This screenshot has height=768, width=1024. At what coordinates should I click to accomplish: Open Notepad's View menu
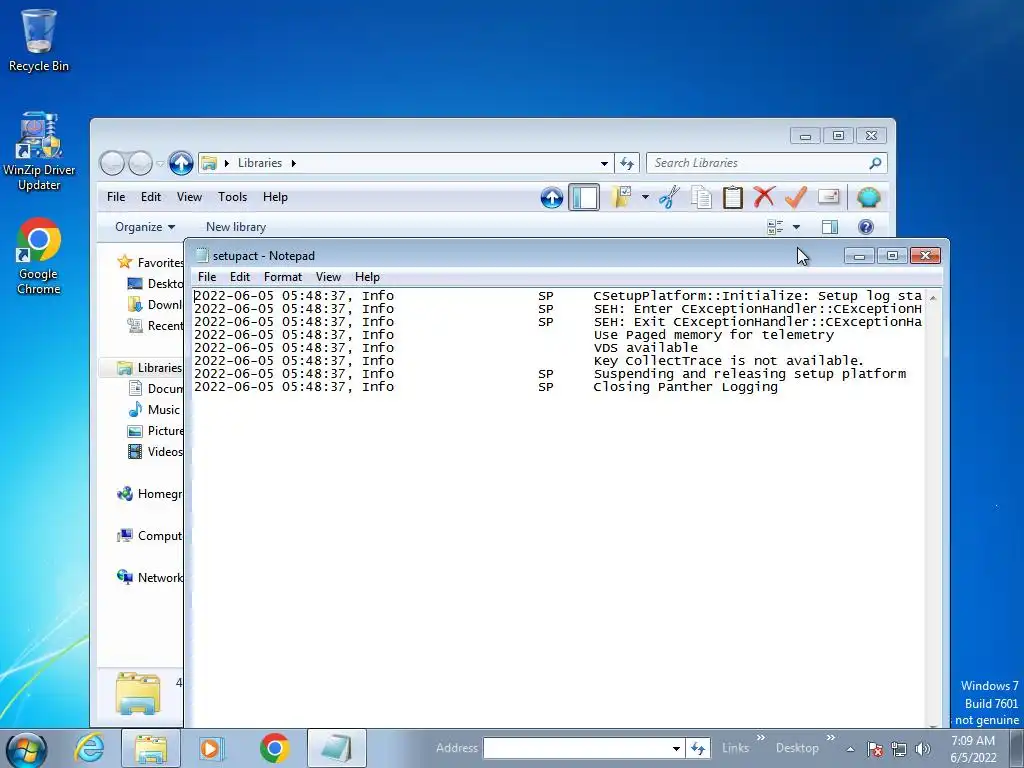328,277
